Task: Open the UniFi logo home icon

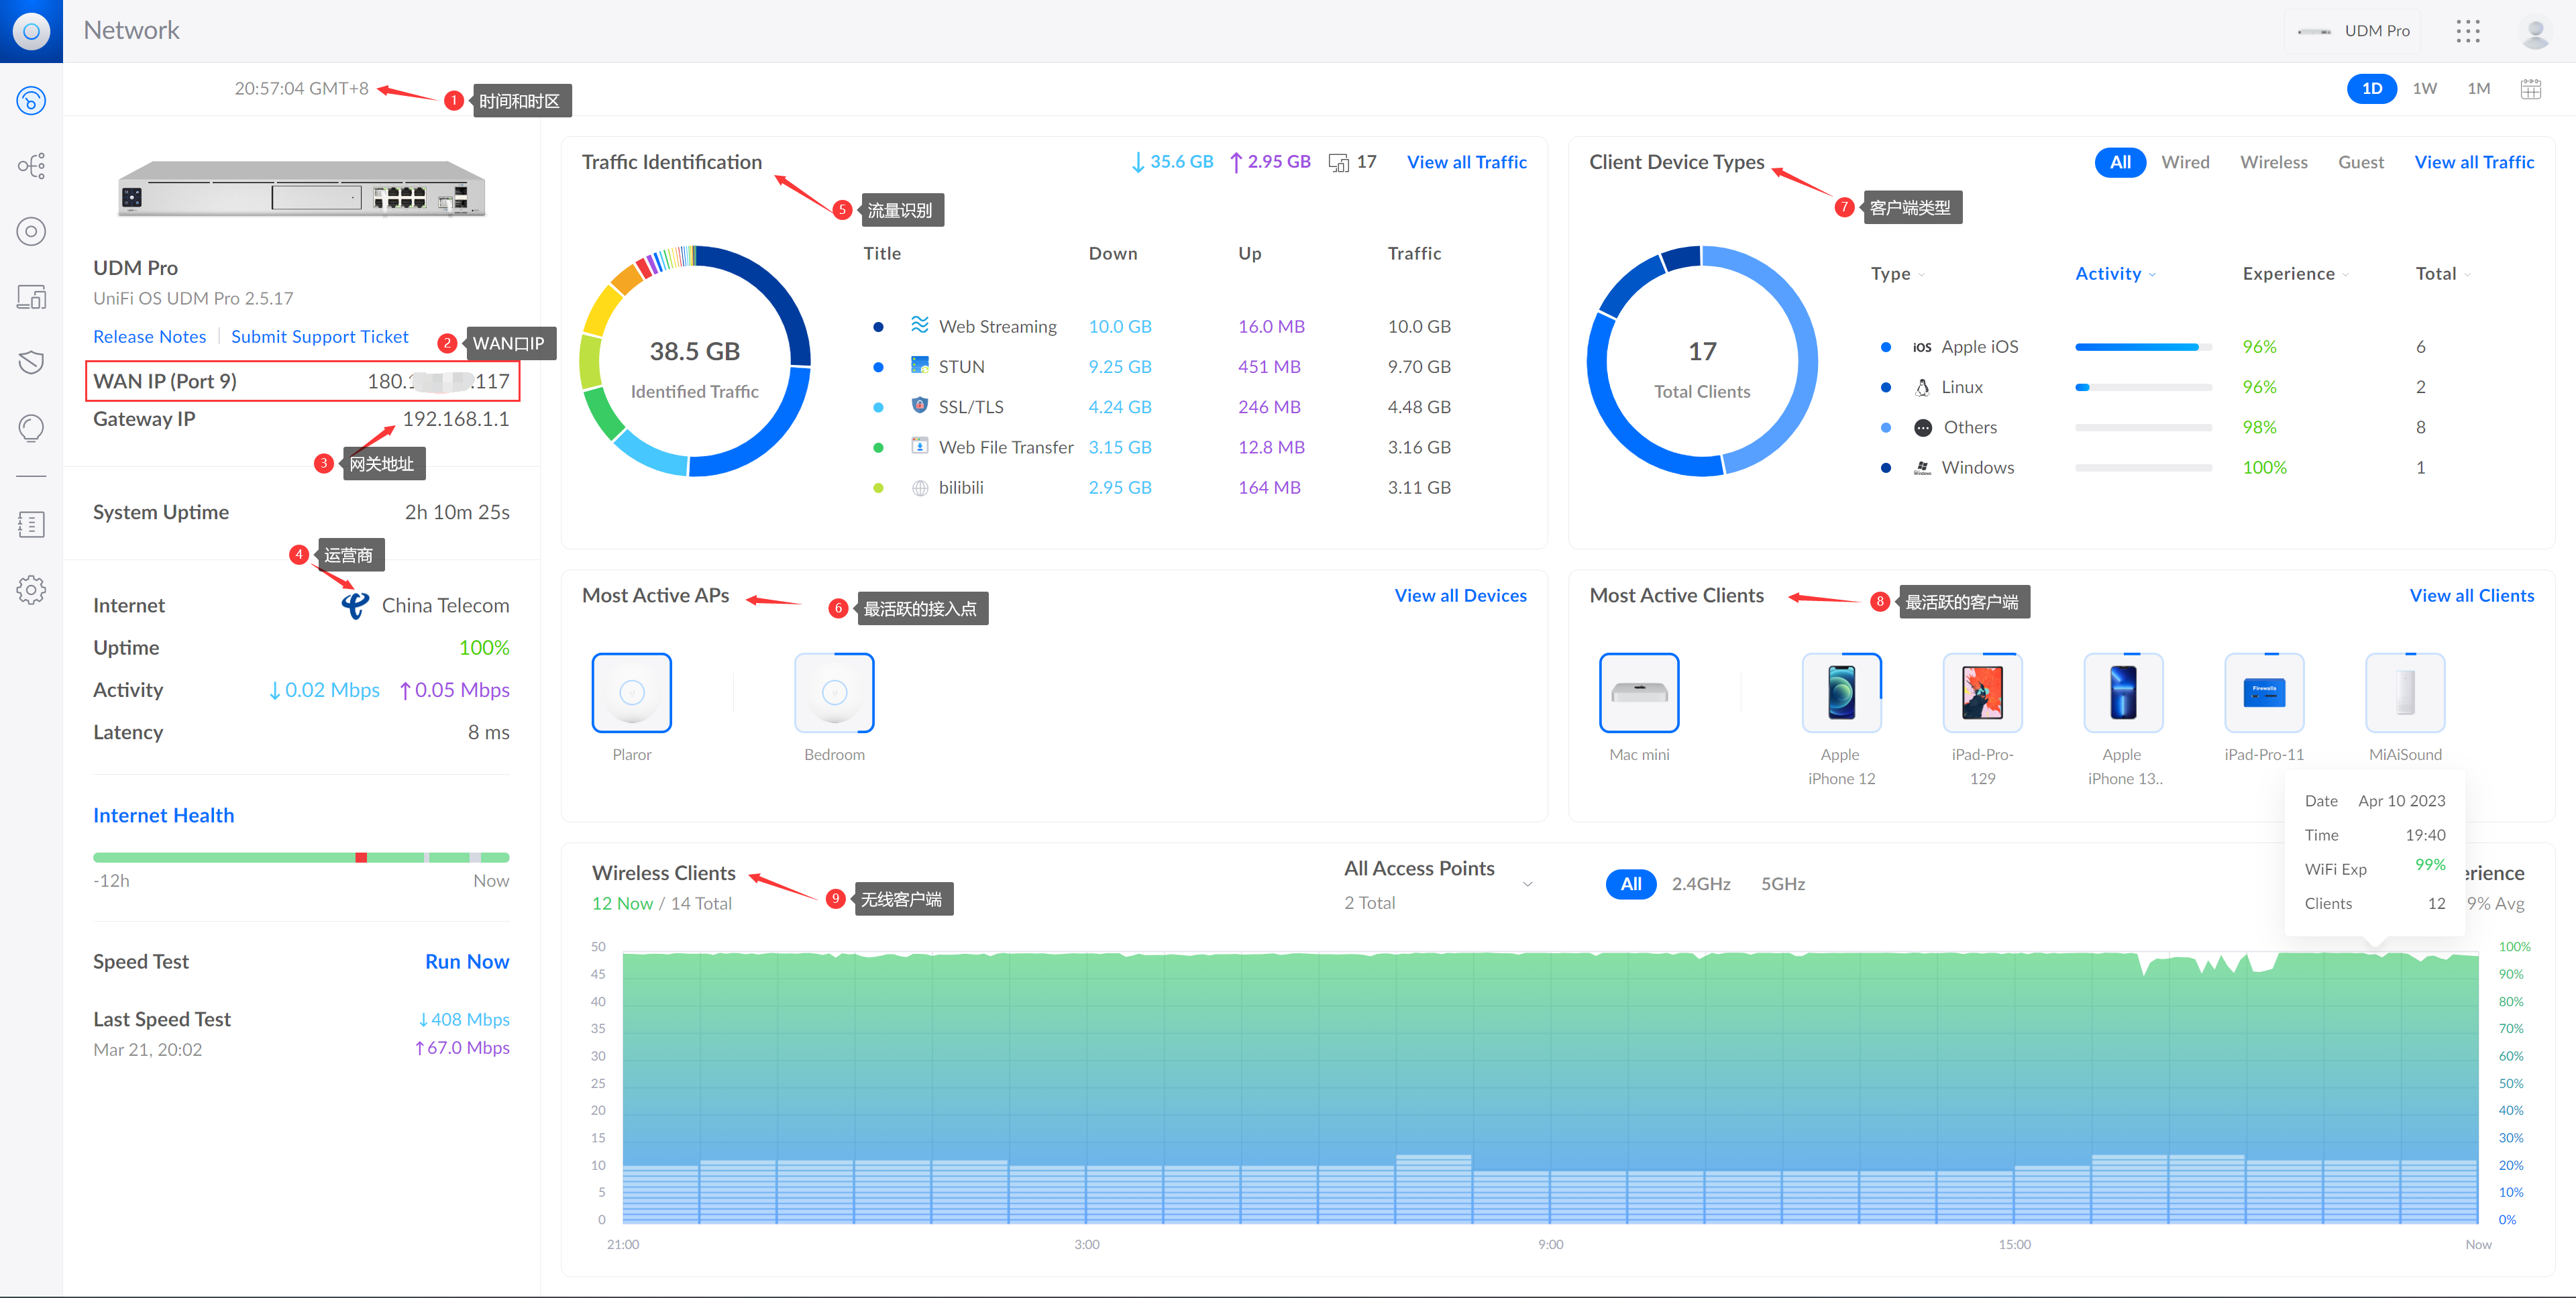Action: 31,31
